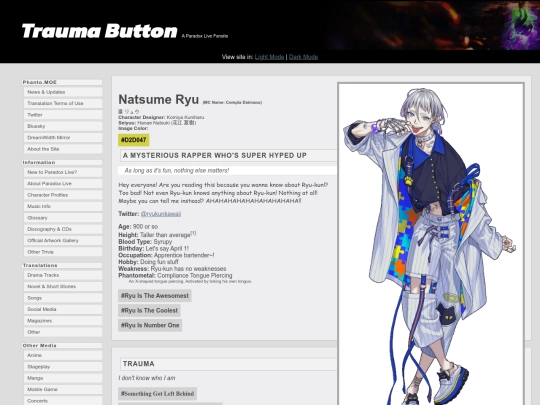The height and width of the screenshot is (405, 540).
Task: Click the 'Character Designer: Komiya Kuniharu' line
Action: (x=161, y=117)
